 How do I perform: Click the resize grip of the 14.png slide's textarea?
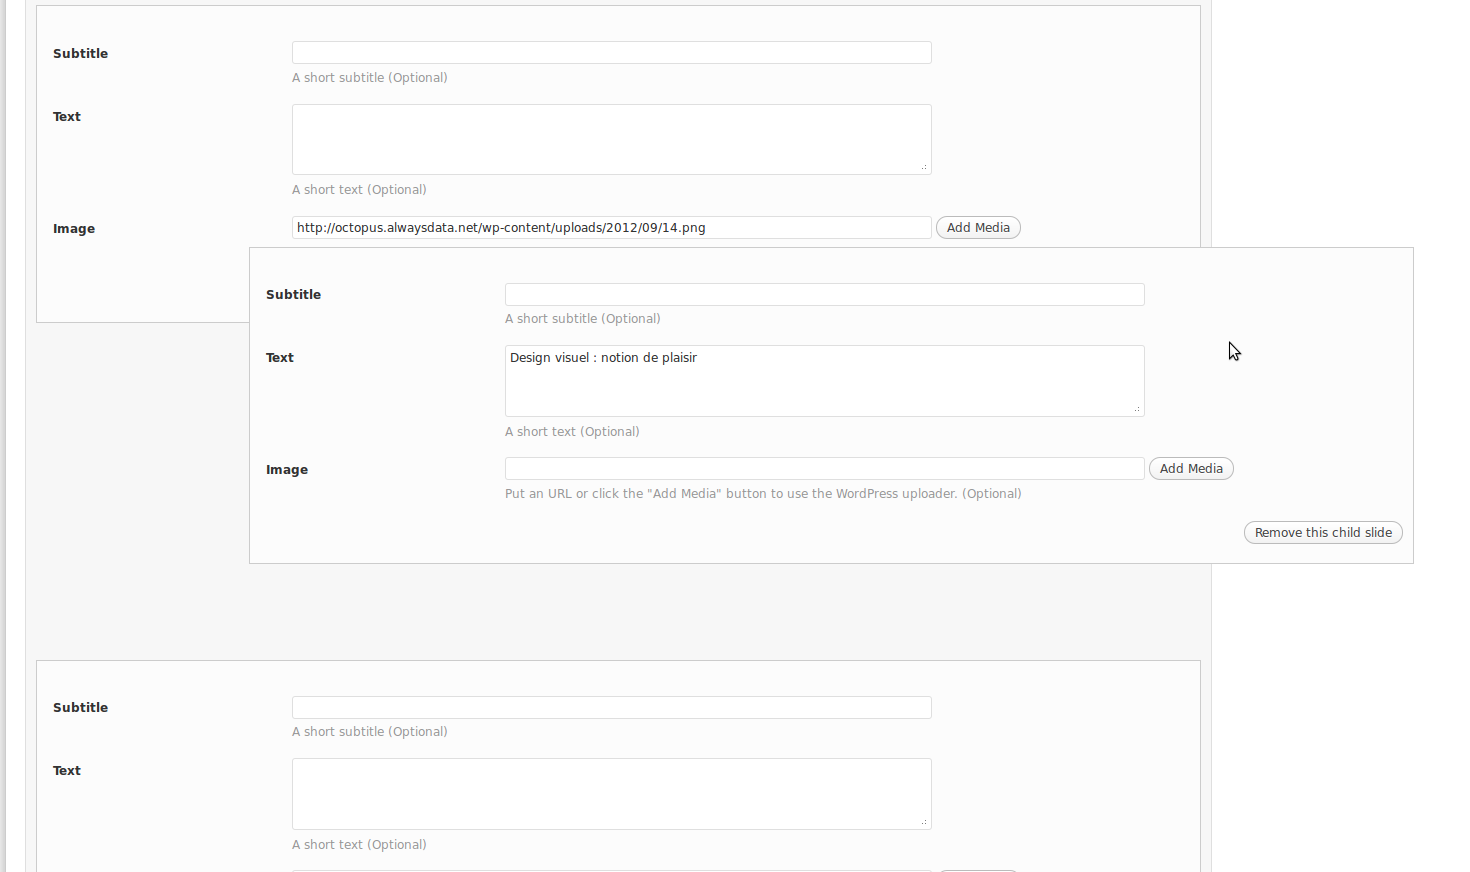924,167
